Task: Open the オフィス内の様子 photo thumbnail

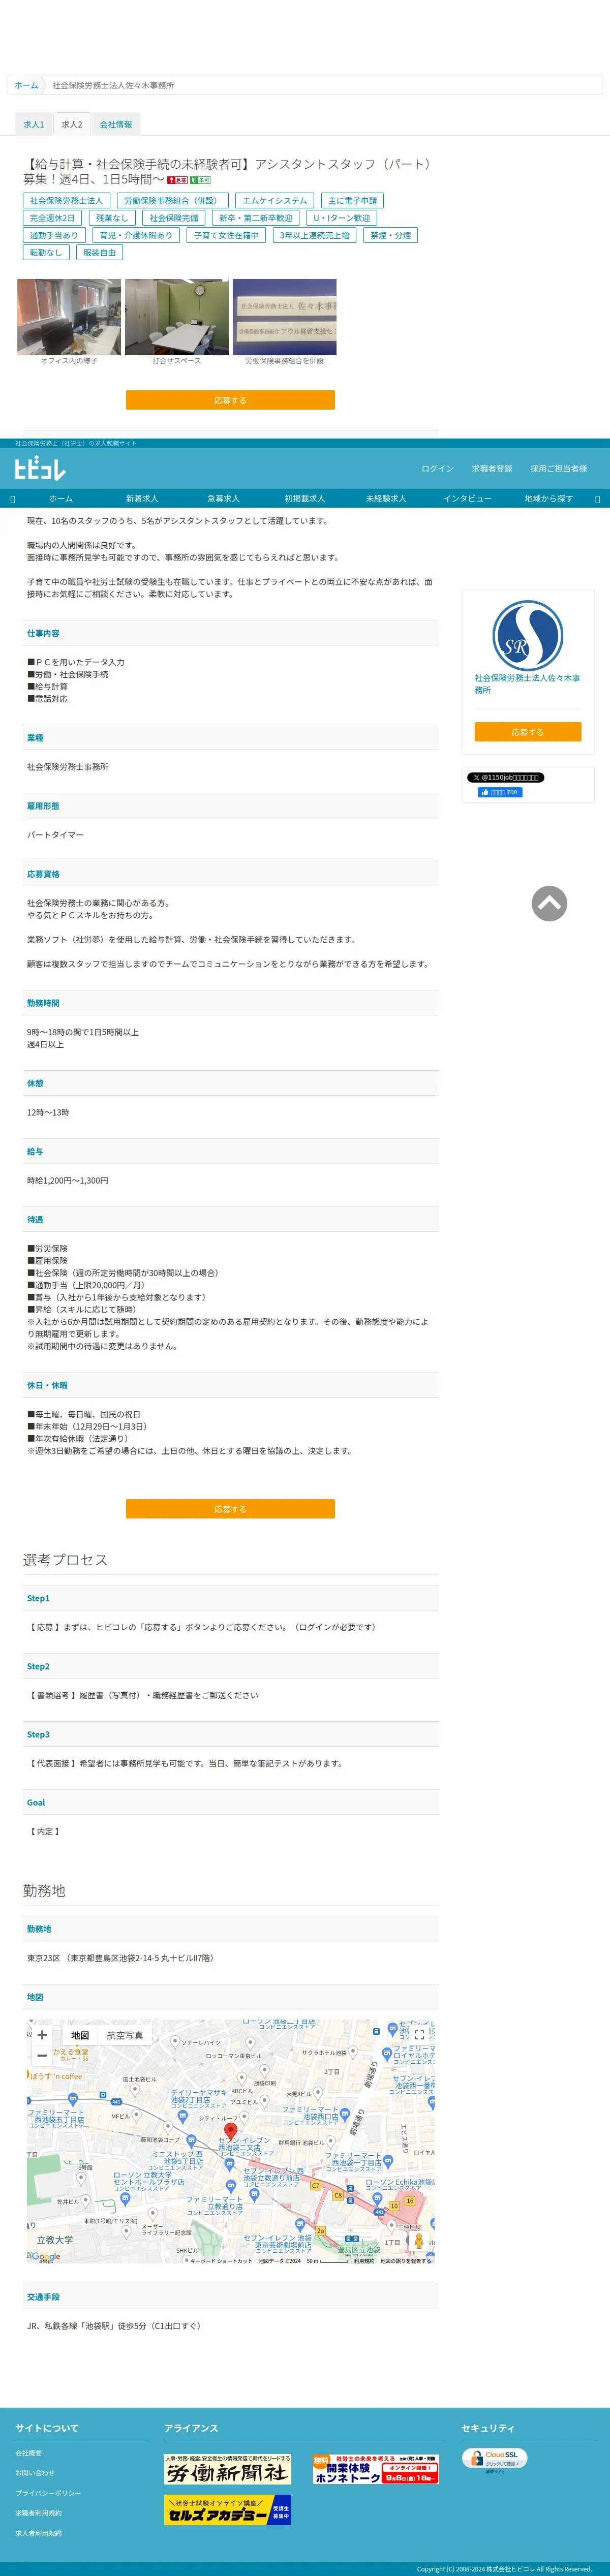Action: tap(69, 317)
